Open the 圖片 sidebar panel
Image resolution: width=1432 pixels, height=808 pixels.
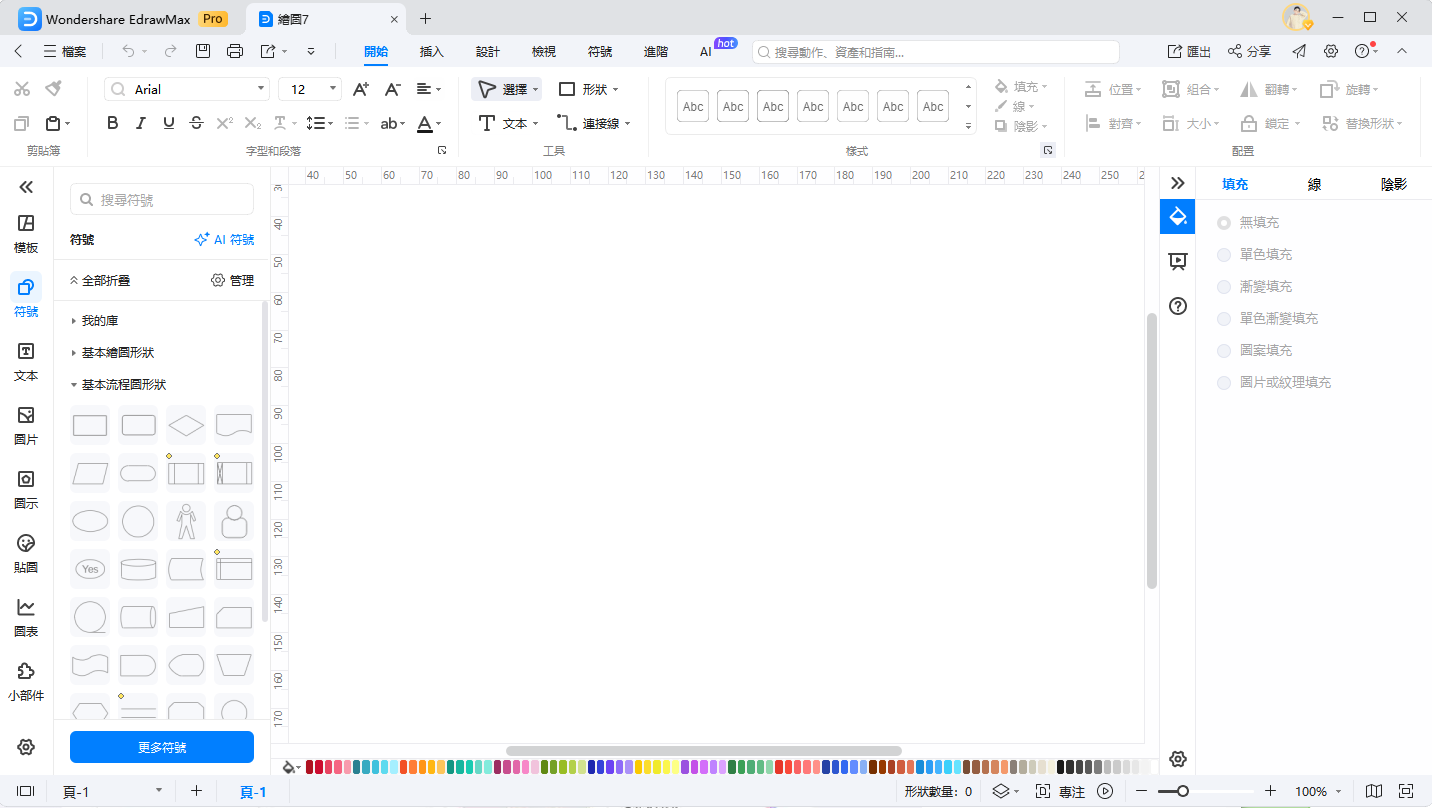pyautogui.click(x=26, y=425)
